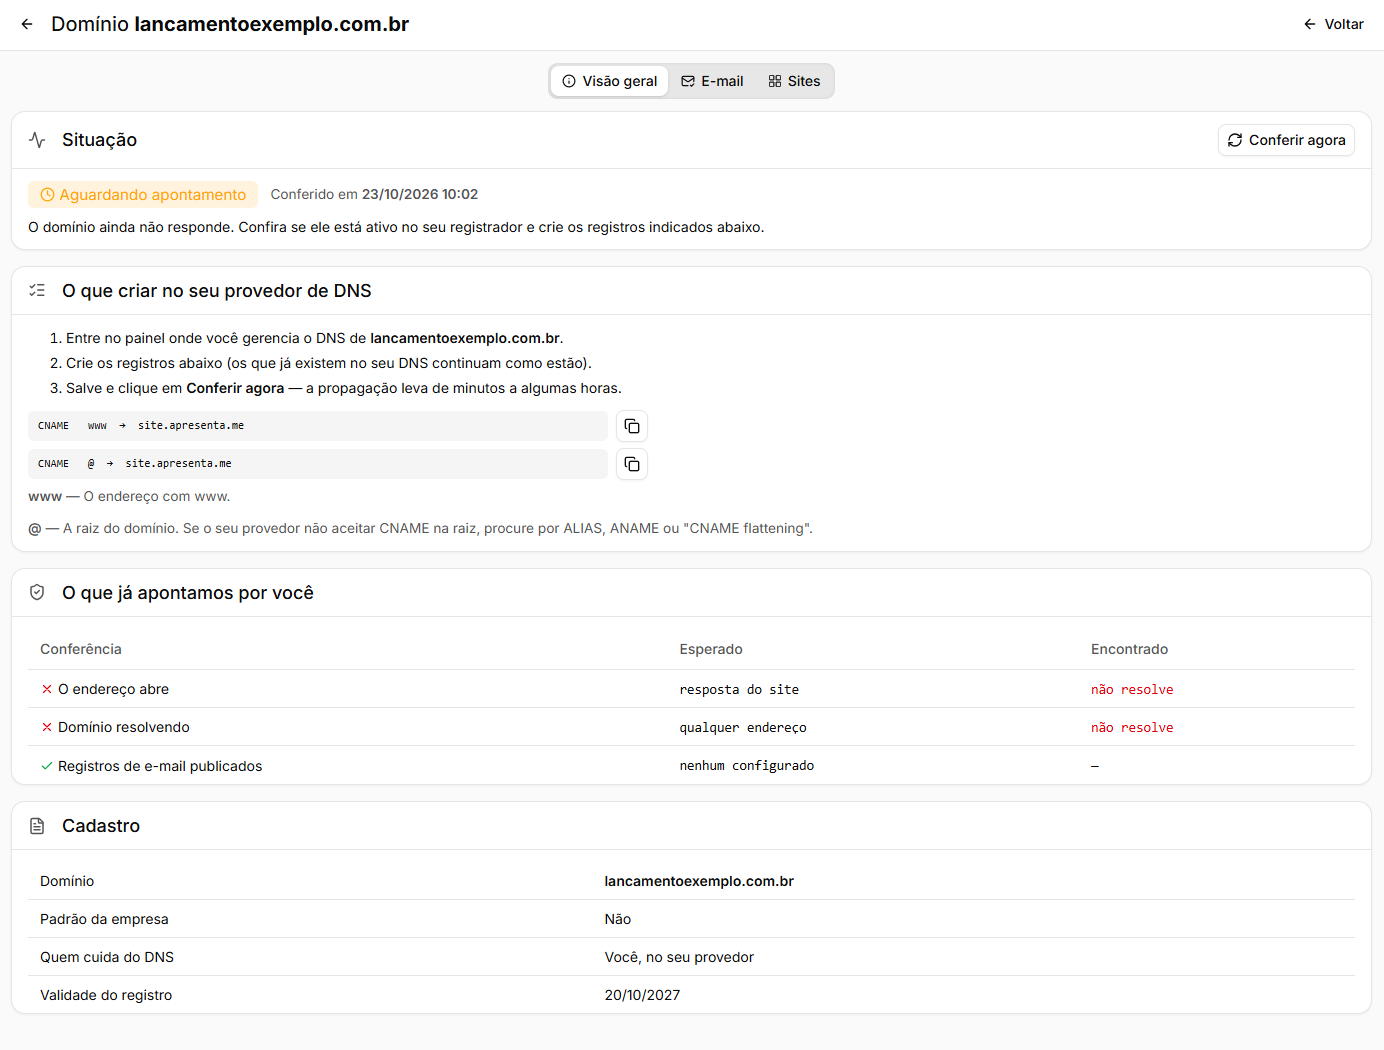Click 'Você, no seu provedor' value
This screenshot has height=1050, width=1384.
679,957
